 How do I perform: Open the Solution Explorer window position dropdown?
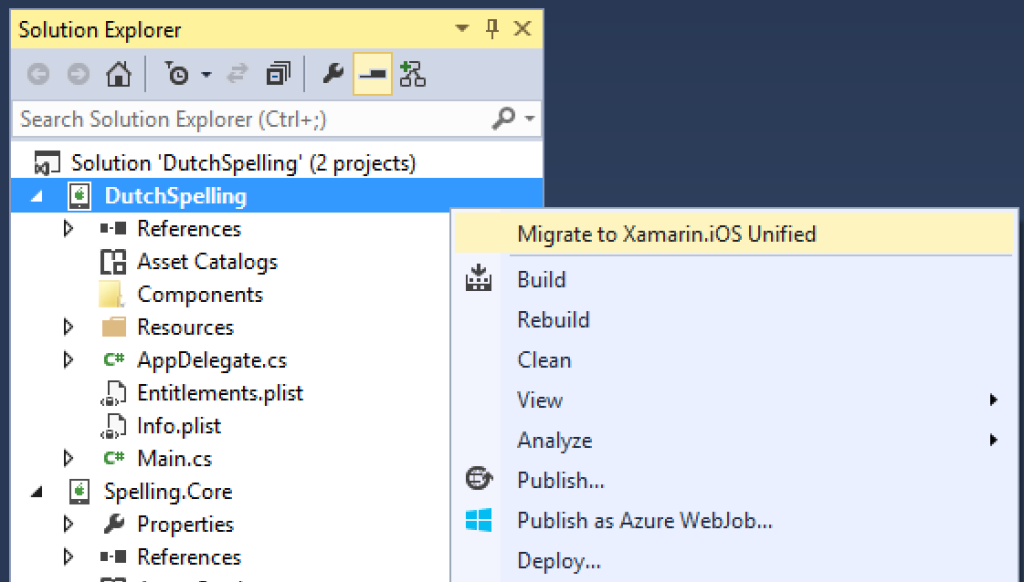coord(461,29)
